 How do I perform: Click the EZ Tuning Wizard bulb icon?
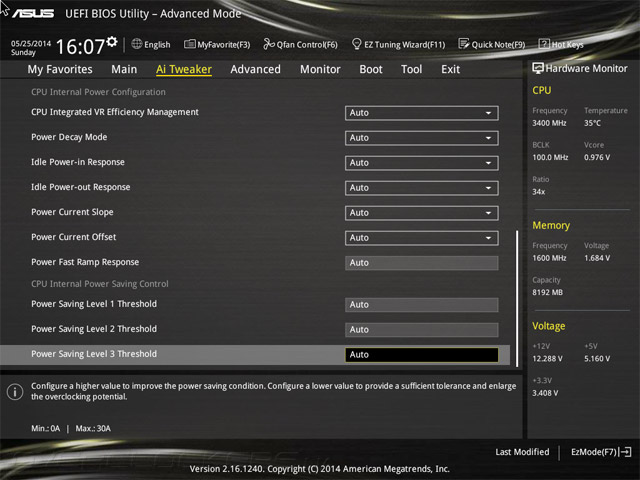(357, 44)
